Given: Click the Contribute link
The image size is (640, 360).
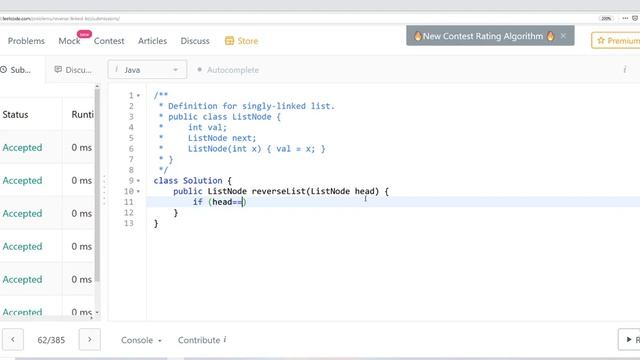Looking at the screenshot, I should (199, 340).
